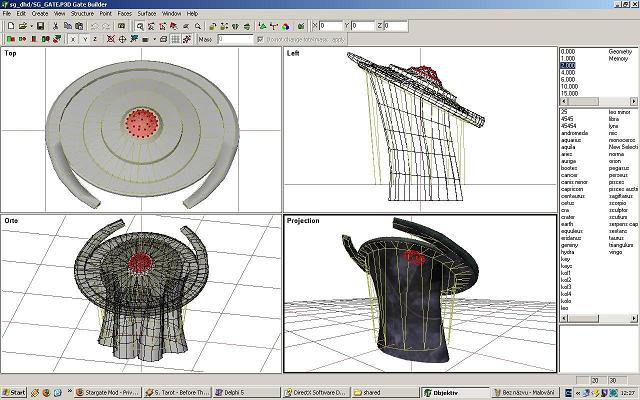
Task: Open the small dropdown arrow beside rectangle icon
Action: coord(154,39)
